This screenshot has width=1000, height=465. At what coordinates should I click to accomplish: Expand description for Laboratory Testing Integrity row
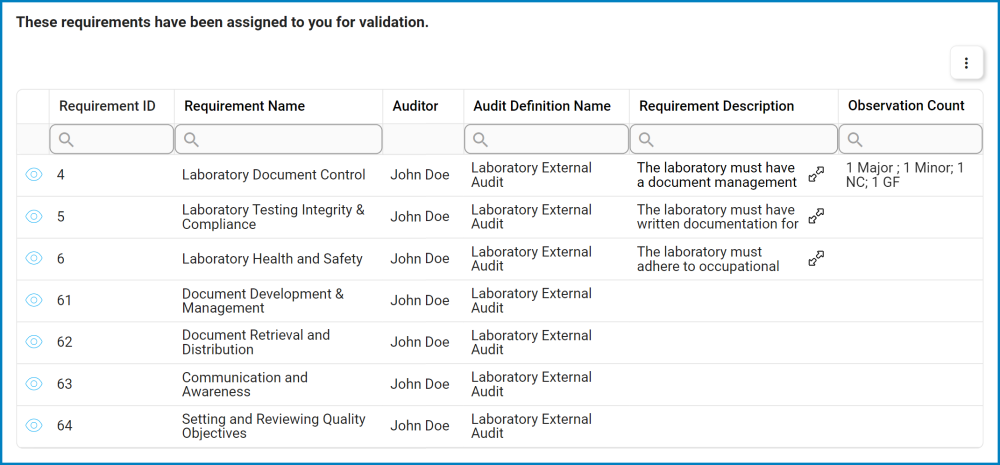tap(816, 217)
